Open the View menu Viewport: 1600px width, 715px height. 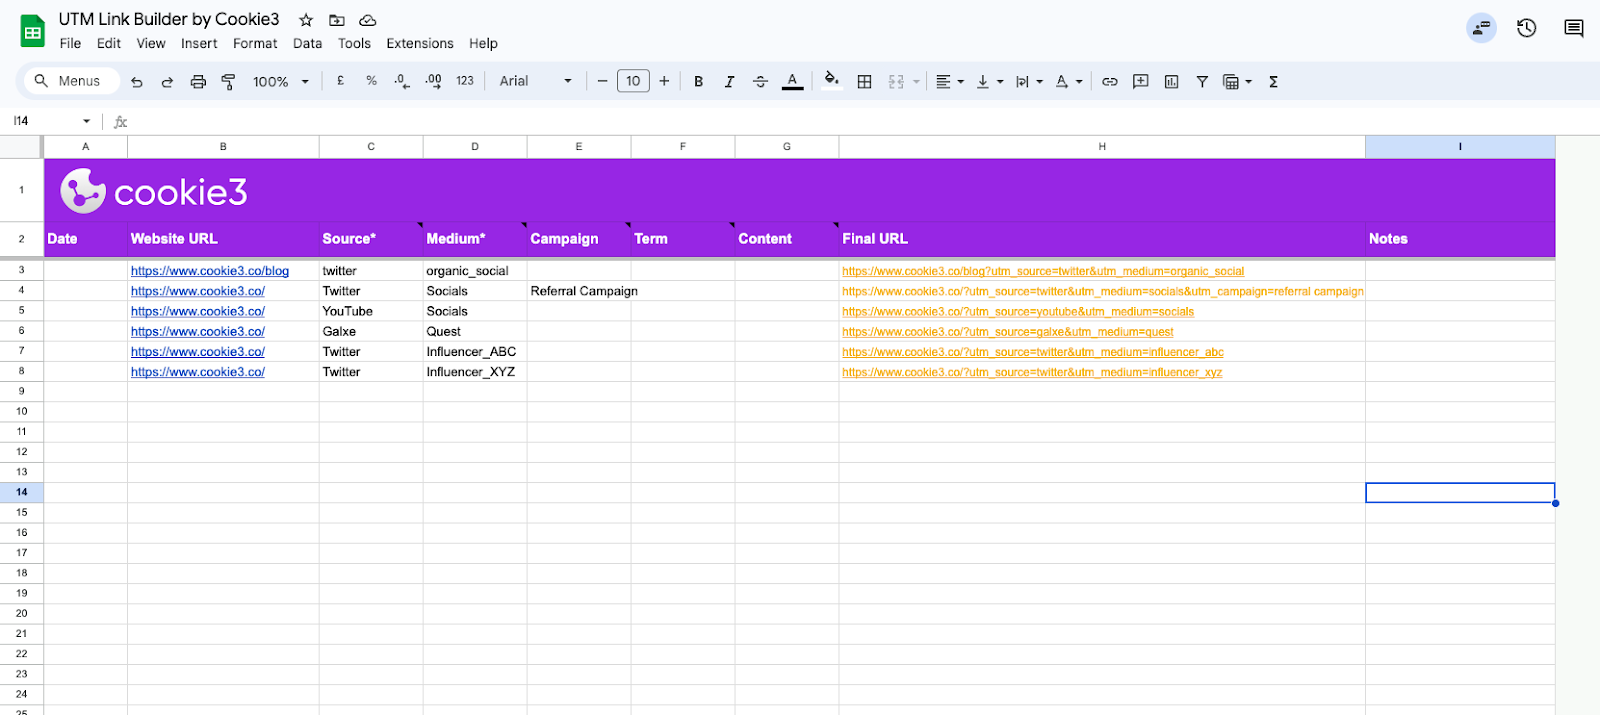click(x=151, y=43)
